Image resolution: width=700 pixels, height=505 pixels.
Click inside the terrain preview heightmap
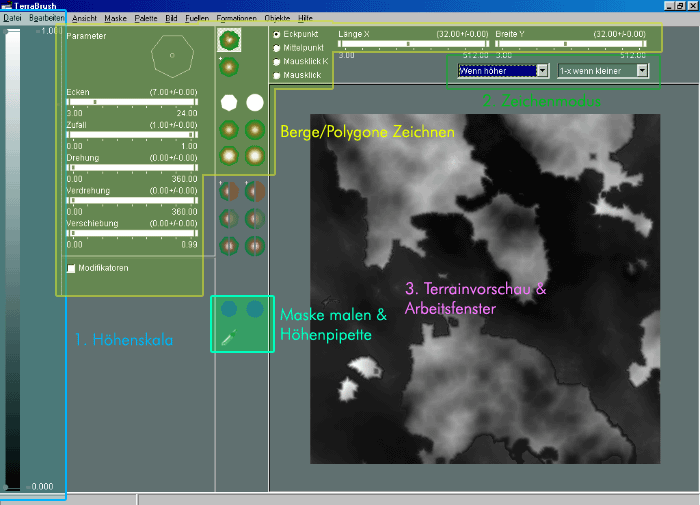click(x=485, y=290)
